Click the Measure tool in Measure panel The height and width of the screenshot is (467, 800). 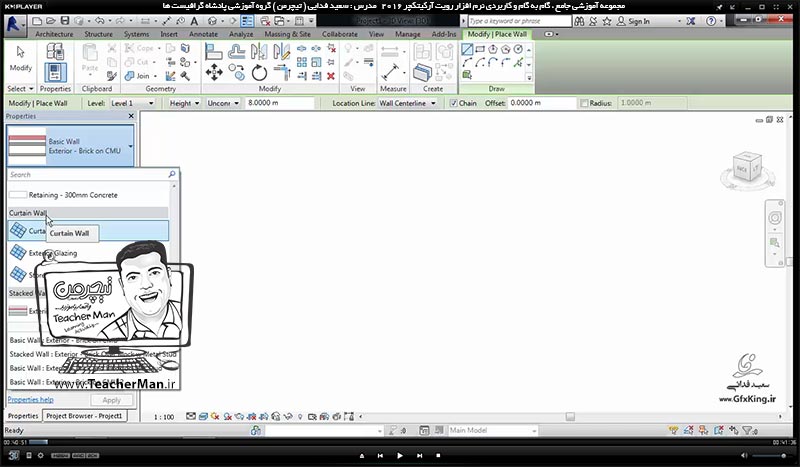[390, 71]
